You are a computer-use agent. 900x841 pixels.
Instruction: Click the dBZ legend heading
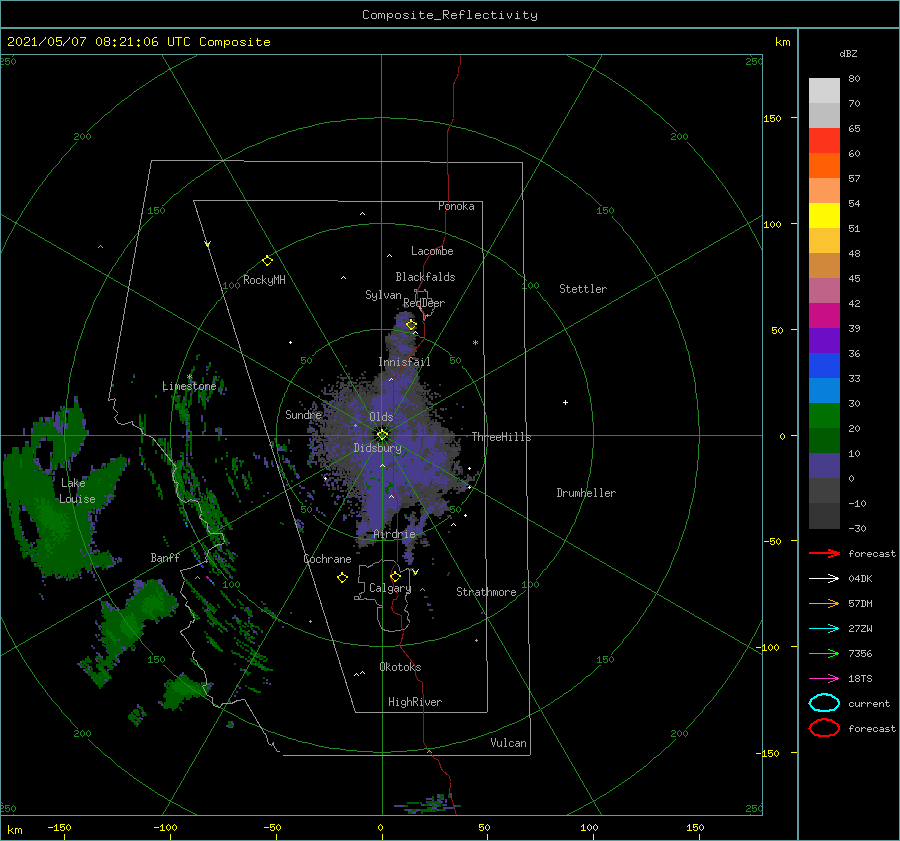pyautogui.click(x=848, y=53)
